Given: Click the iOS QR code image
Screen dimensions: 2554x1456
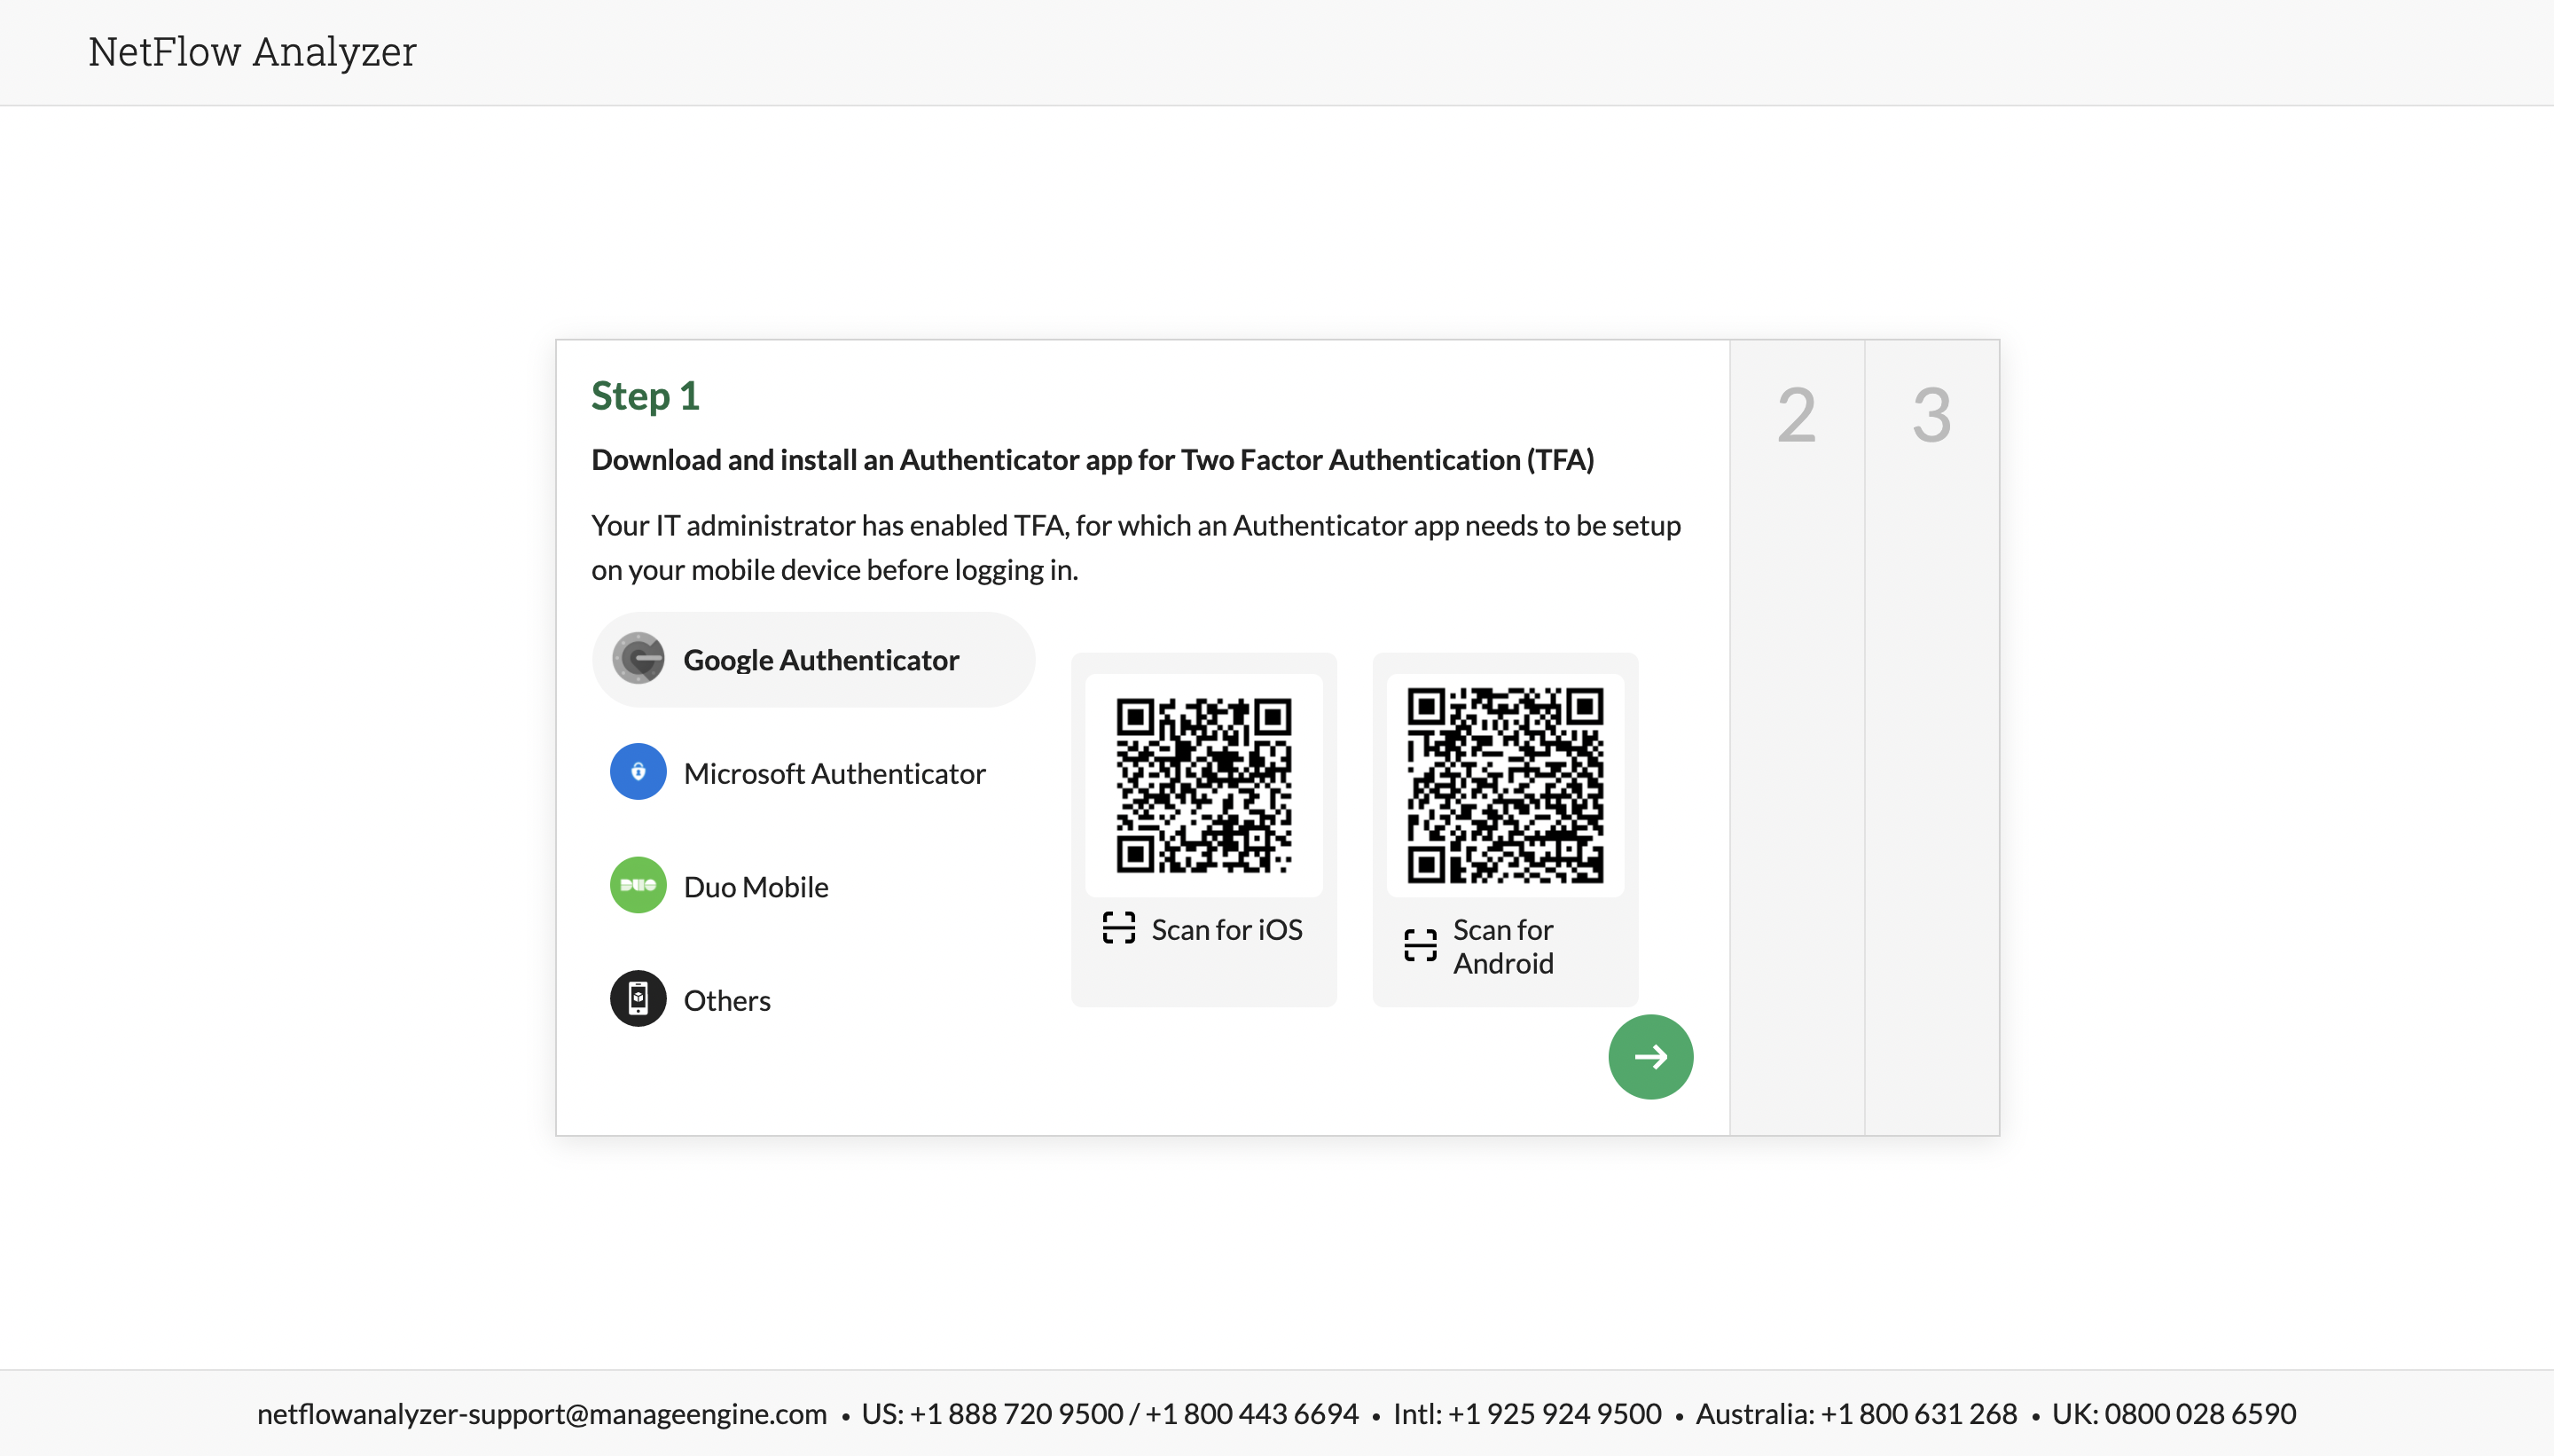Looking at the screenshot, I should pos(1203,785).
